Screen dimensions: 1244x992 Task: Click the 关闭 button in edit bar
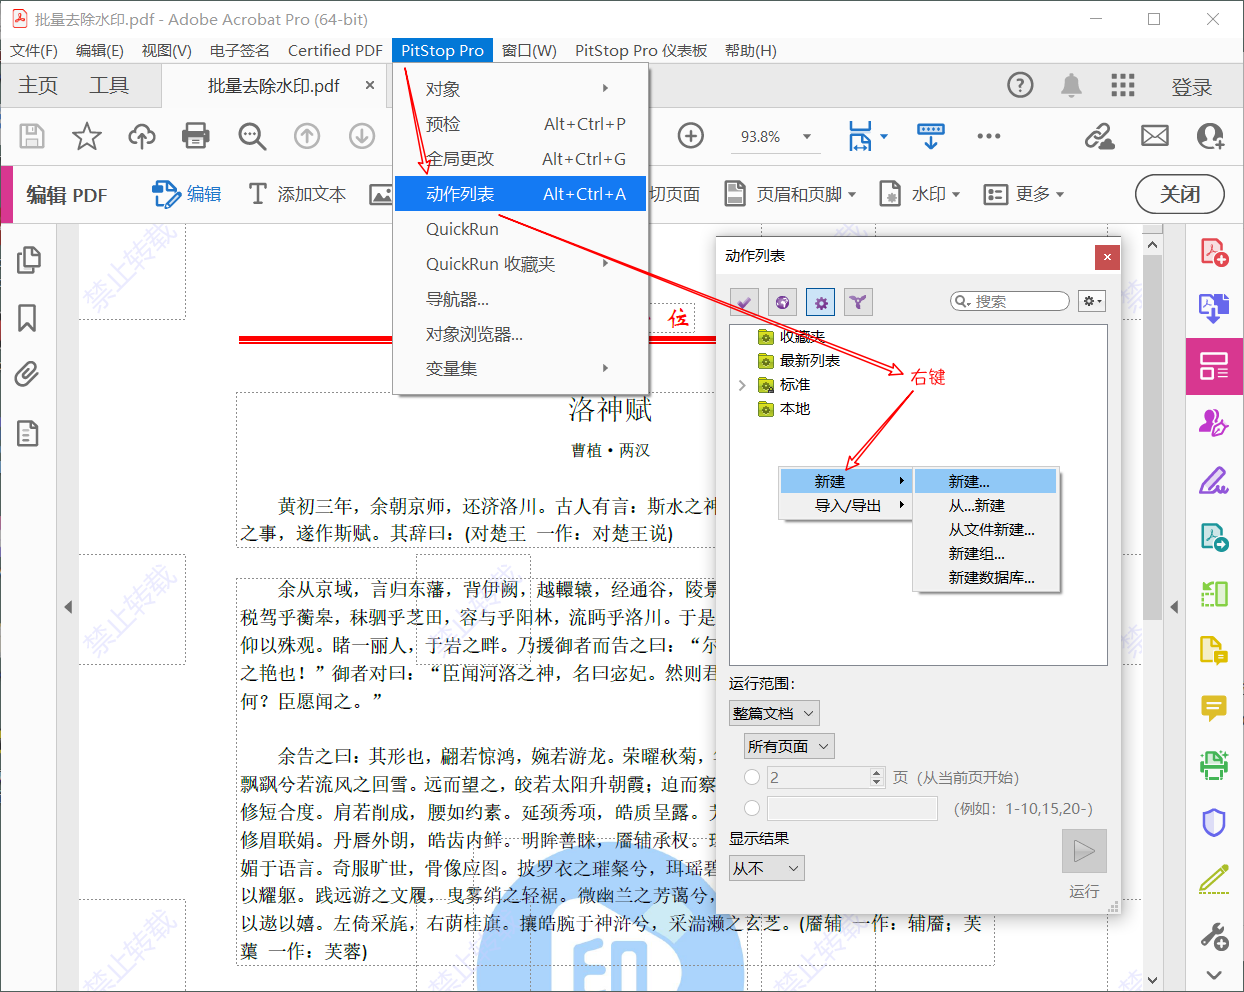point(1180,194)
